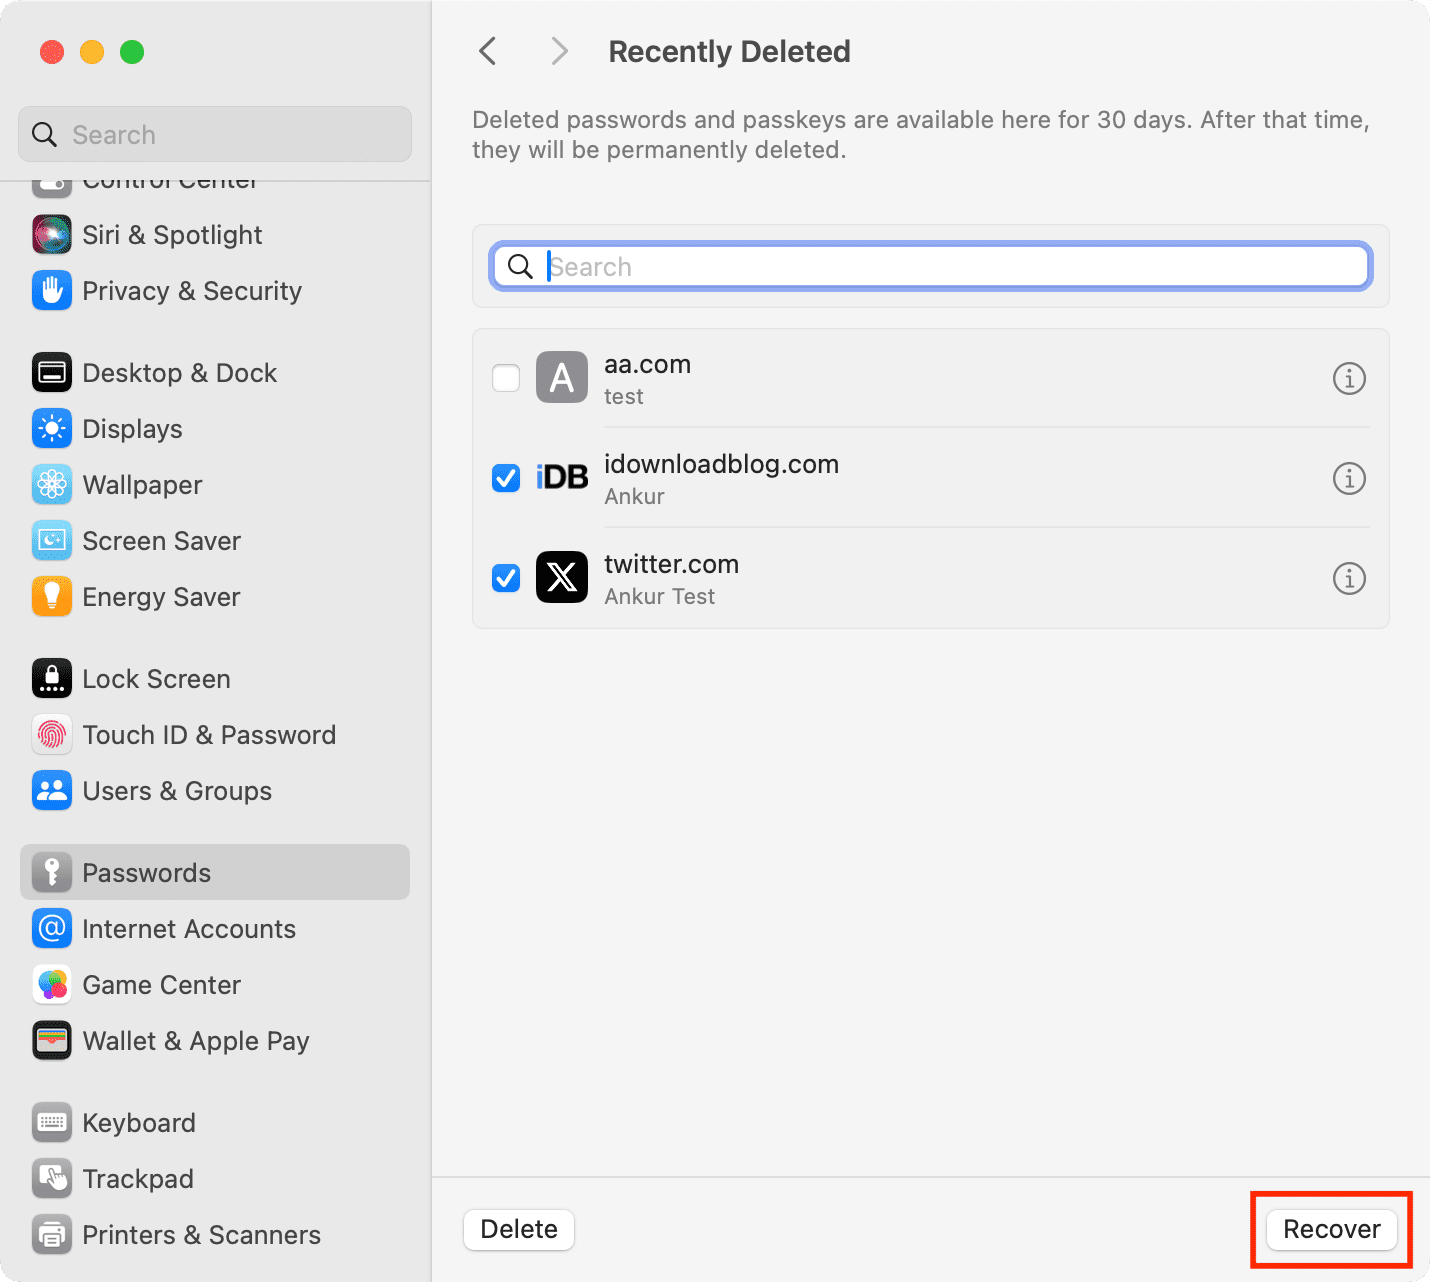Select Internet Accounts label
1430x1282 pixels.
coord(189,929)
